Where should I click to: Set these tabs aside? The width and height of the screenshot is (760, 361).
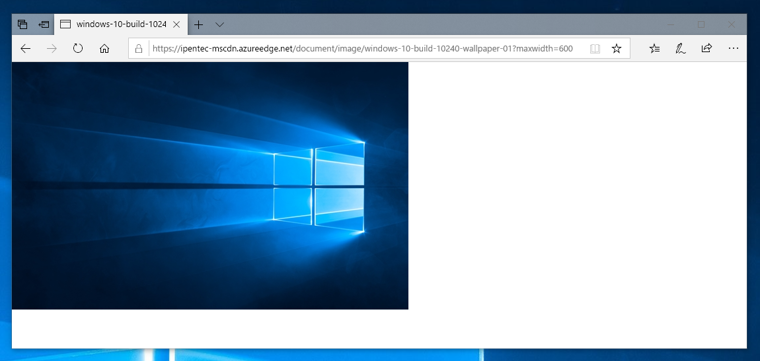click(x=44, y=24)
